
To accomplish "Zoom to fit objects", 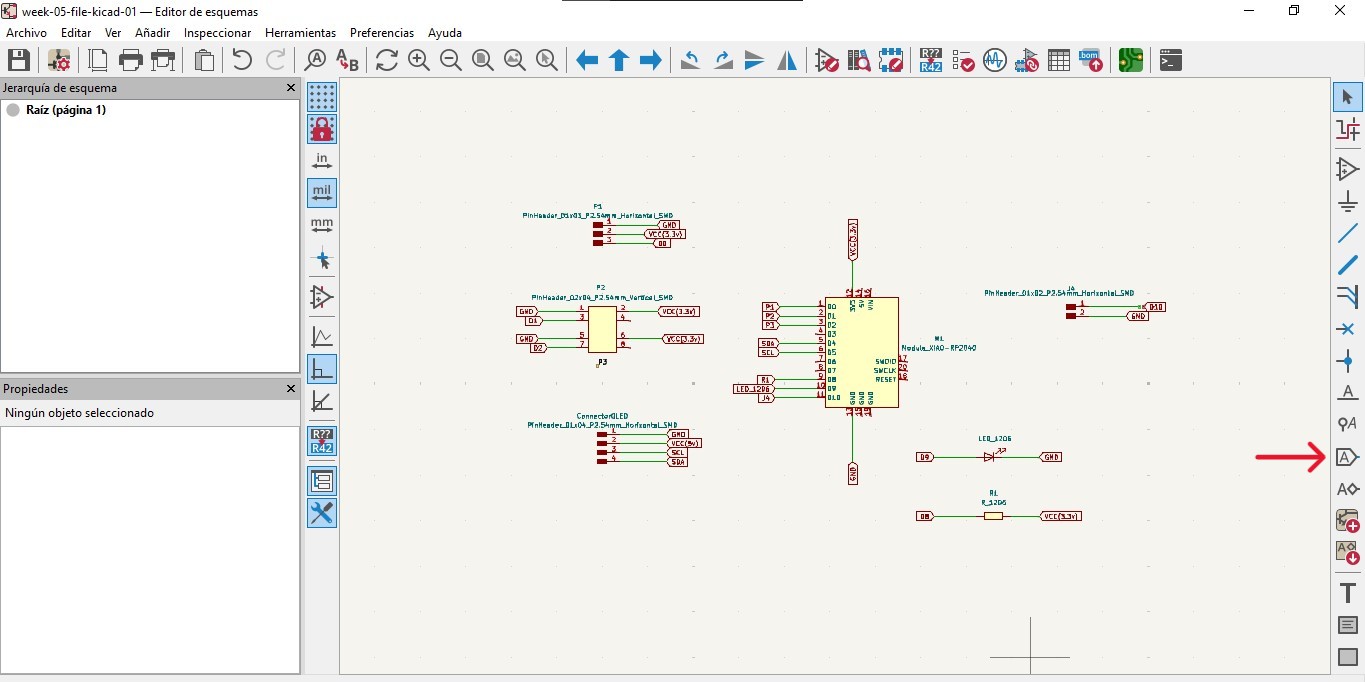I will click(x=515, y=60).
